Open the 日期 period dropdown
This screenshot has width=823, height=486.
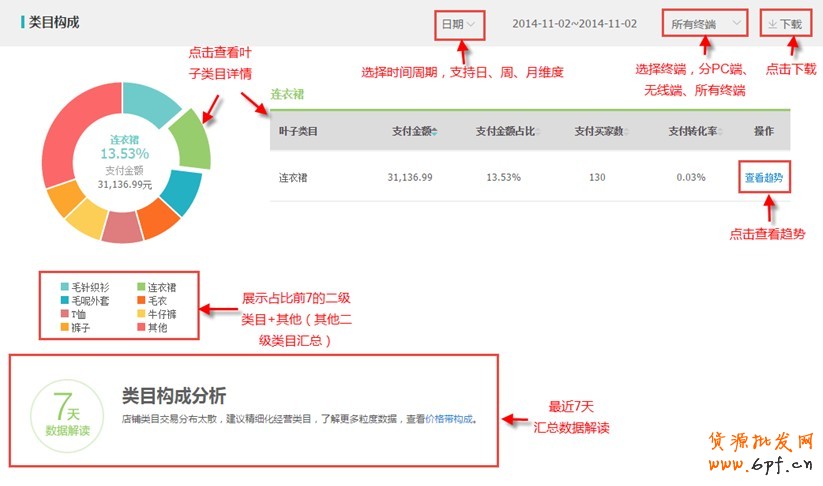click(x=458, y=24)
